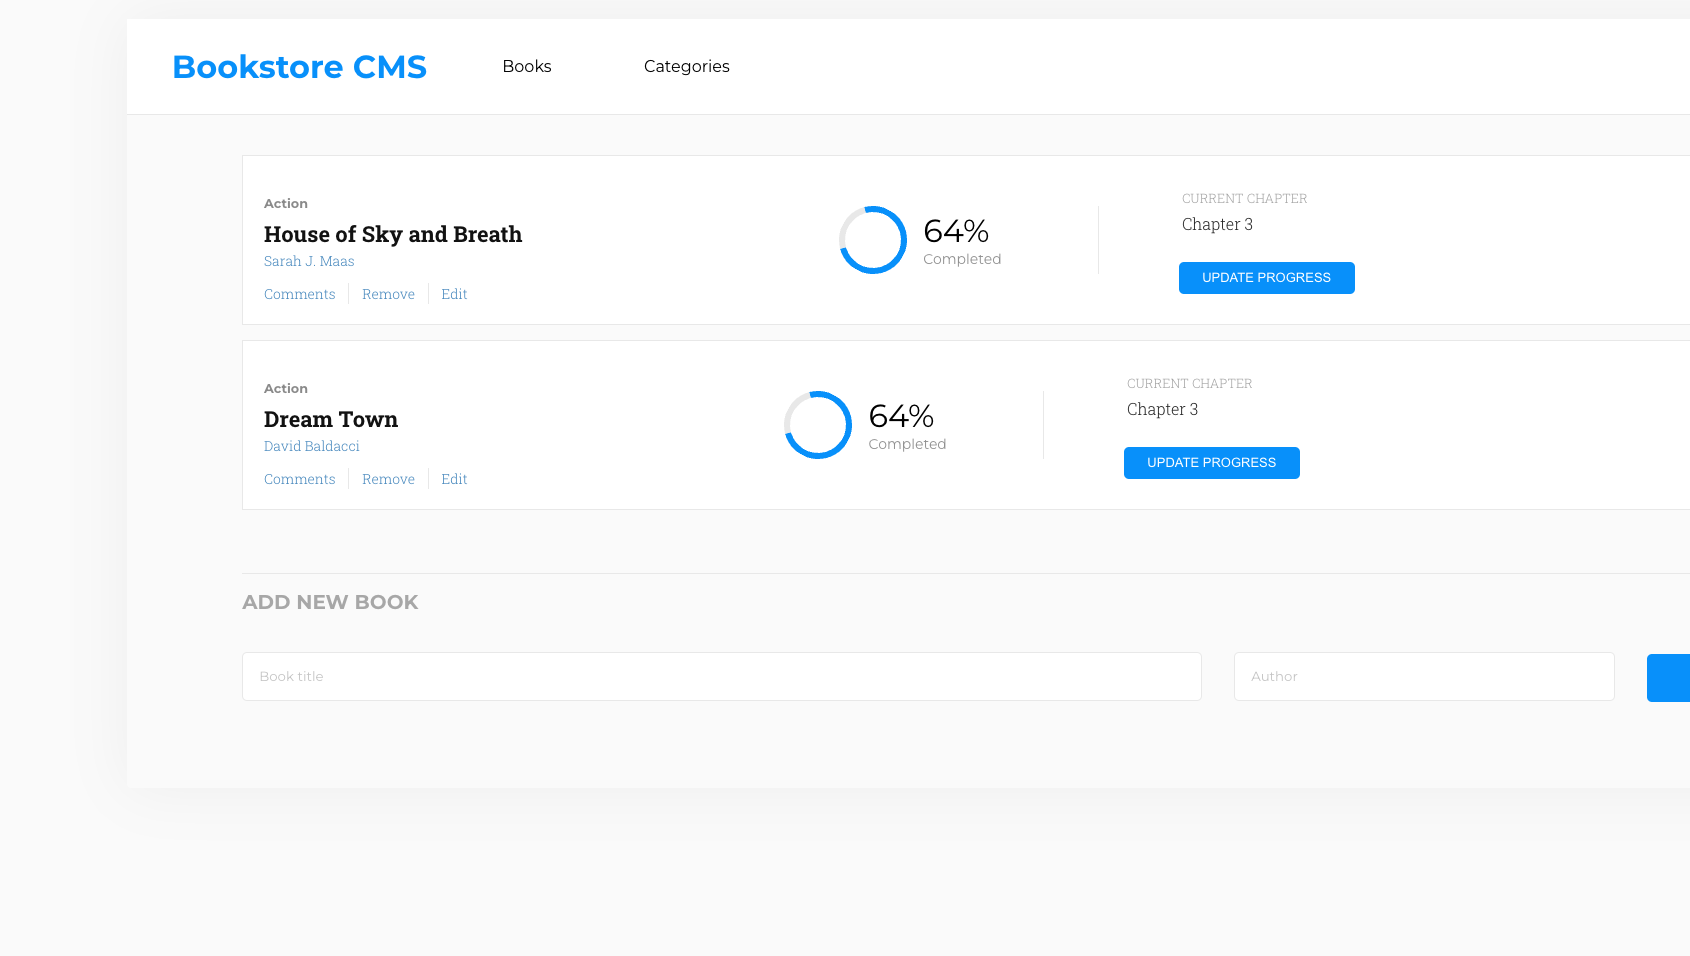Select the author name David Baldacci

(311, 446)
